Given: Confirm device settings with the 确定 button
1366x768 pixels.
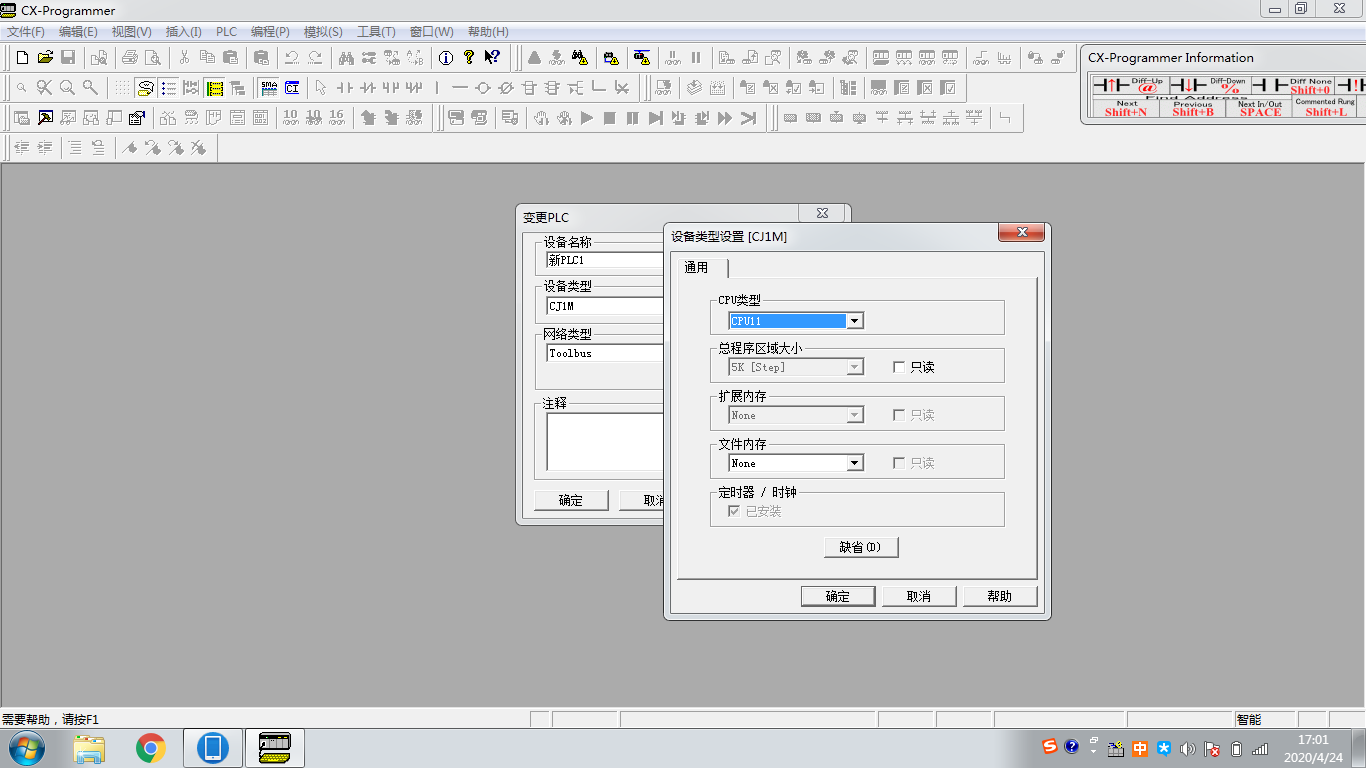Looking at the screenshot, I should tap(837, 595).
